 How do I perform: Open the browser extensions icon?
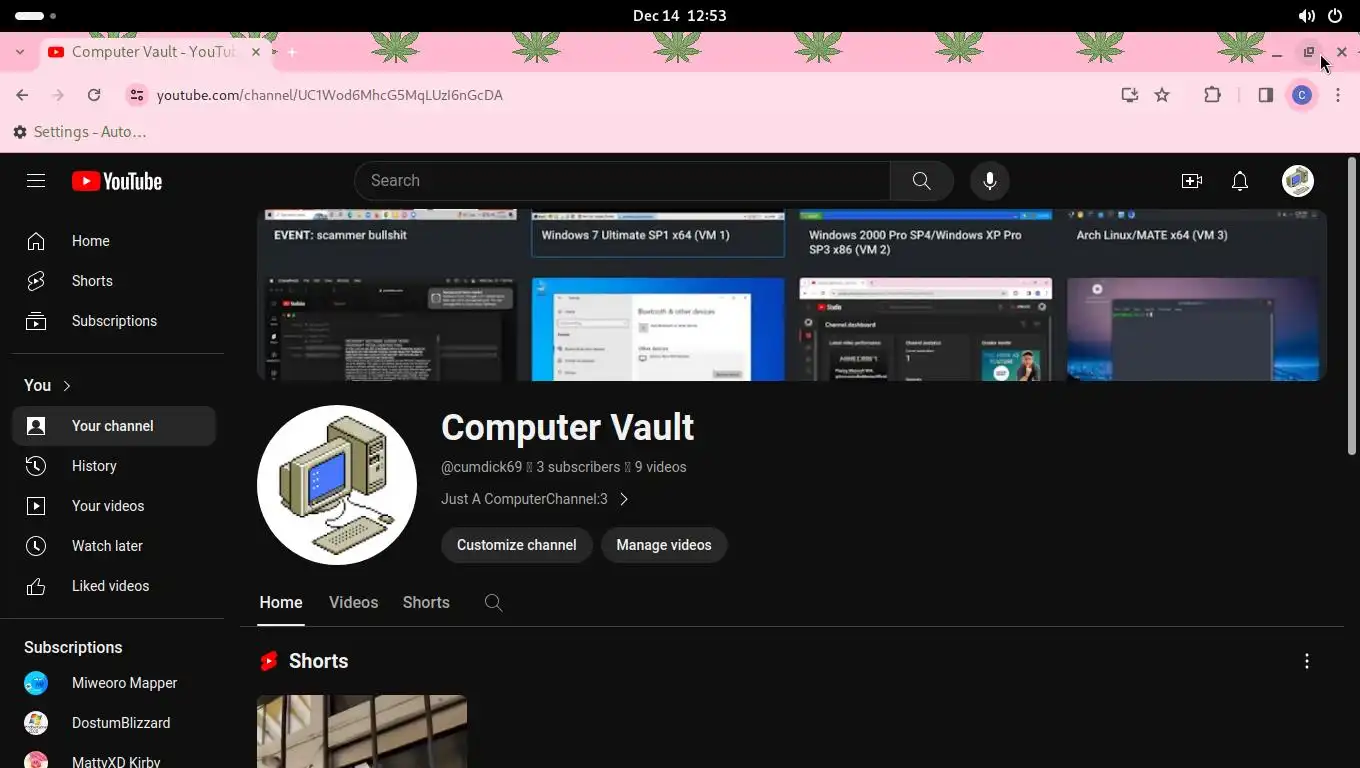click(x=1212, y=95)
